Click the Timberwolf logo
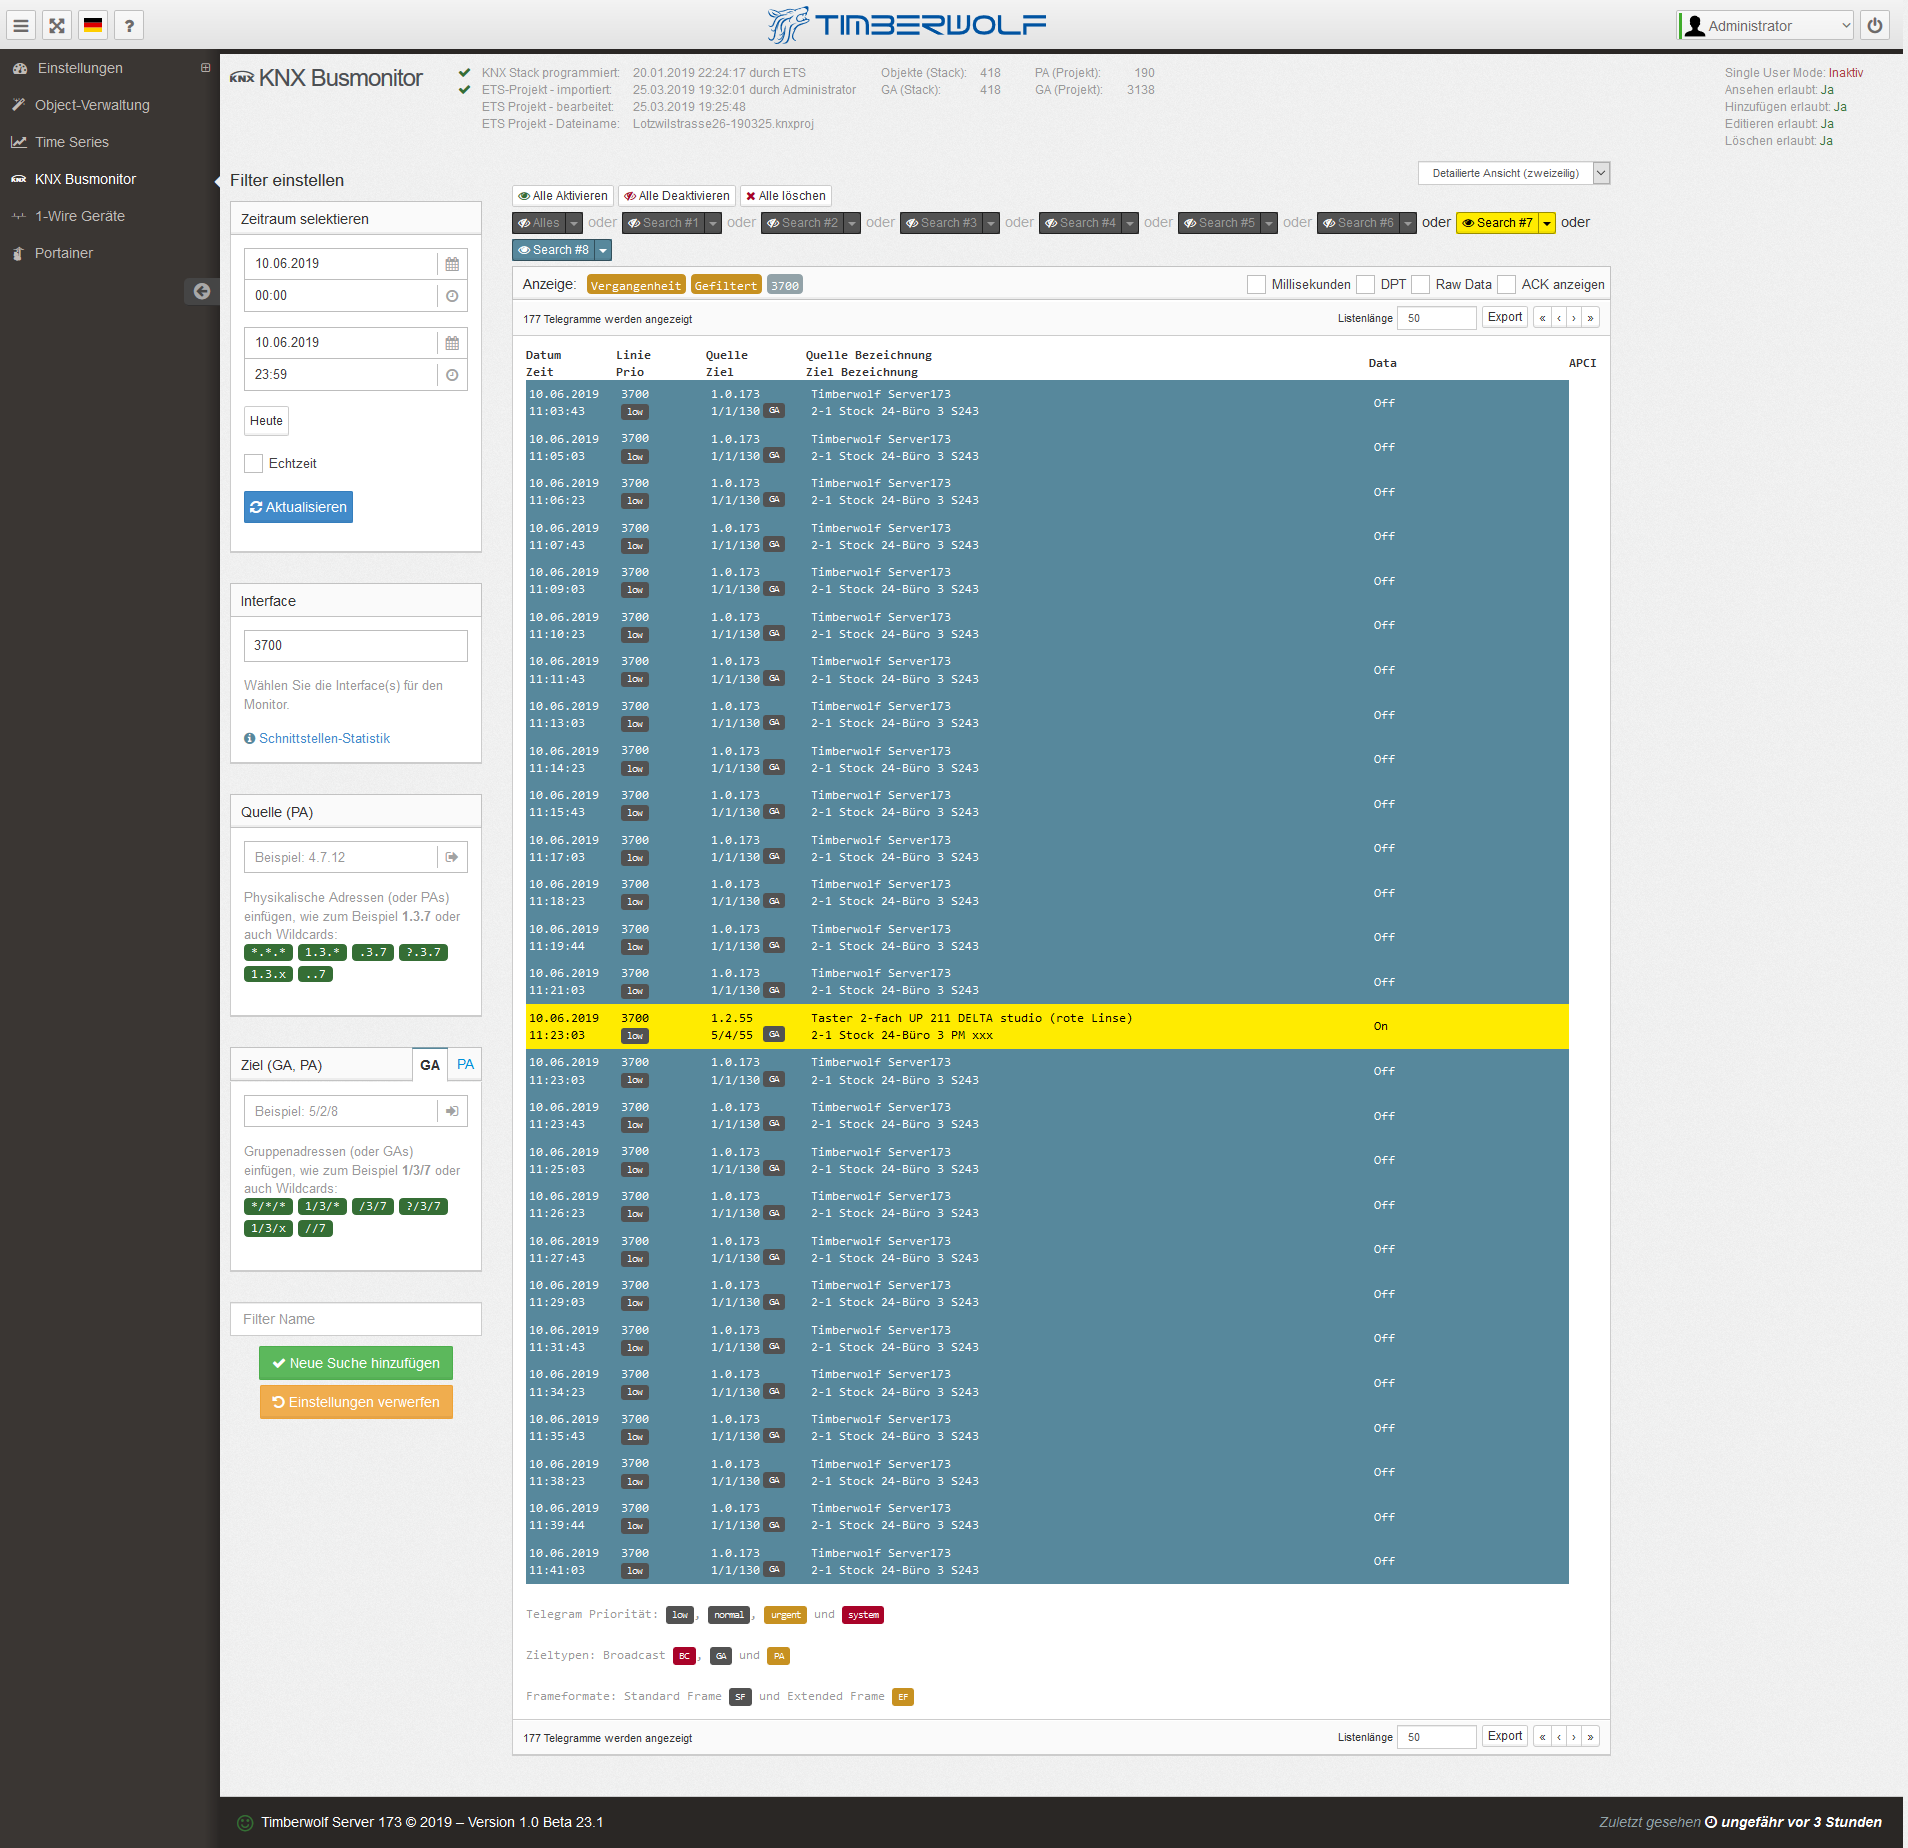The width and height of the screenshot is (1908, 1848). click(906, 25)
